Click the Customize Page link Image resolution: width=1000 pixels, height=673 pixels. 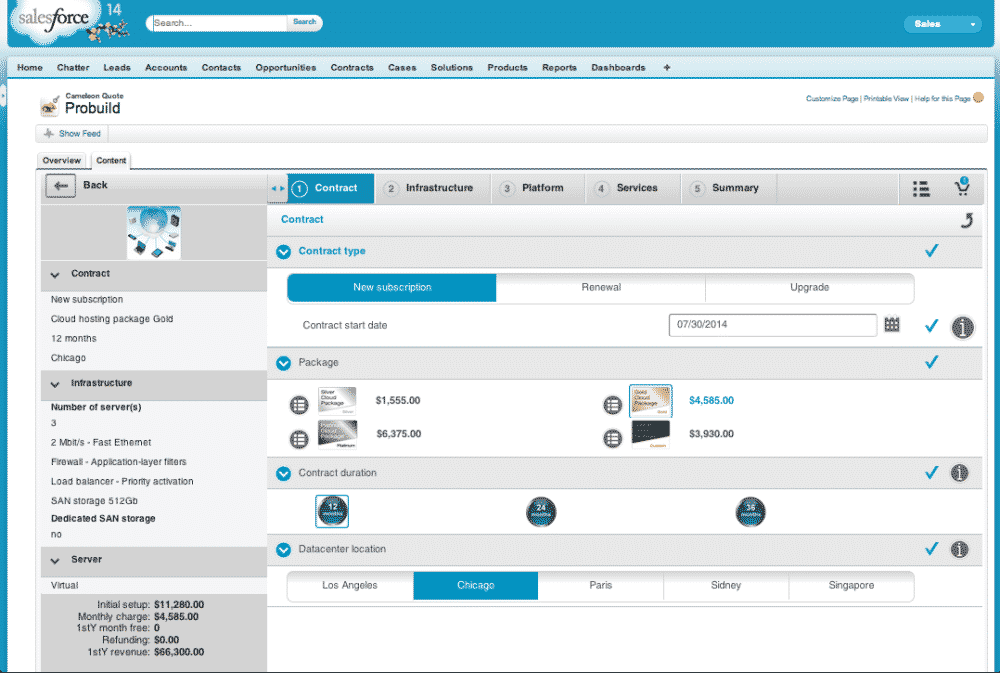point(832,99)
